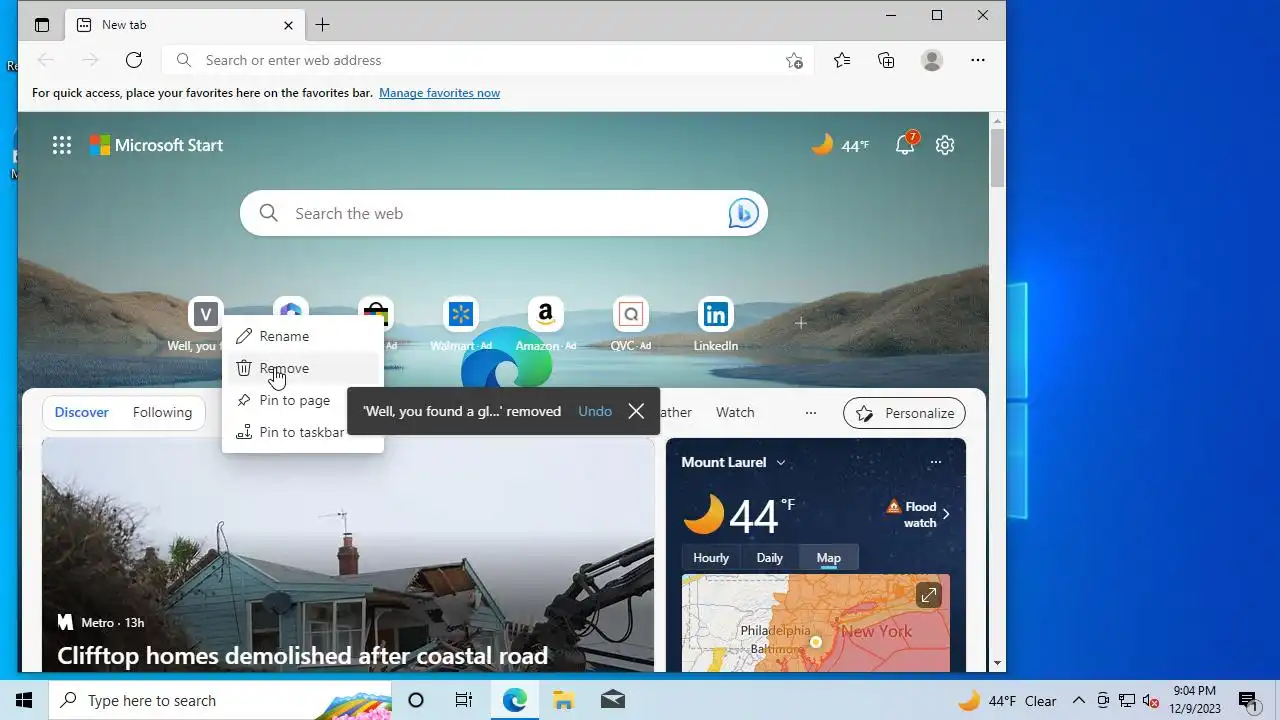Open the Action Center notifications icon

(x=1249, y=700)
